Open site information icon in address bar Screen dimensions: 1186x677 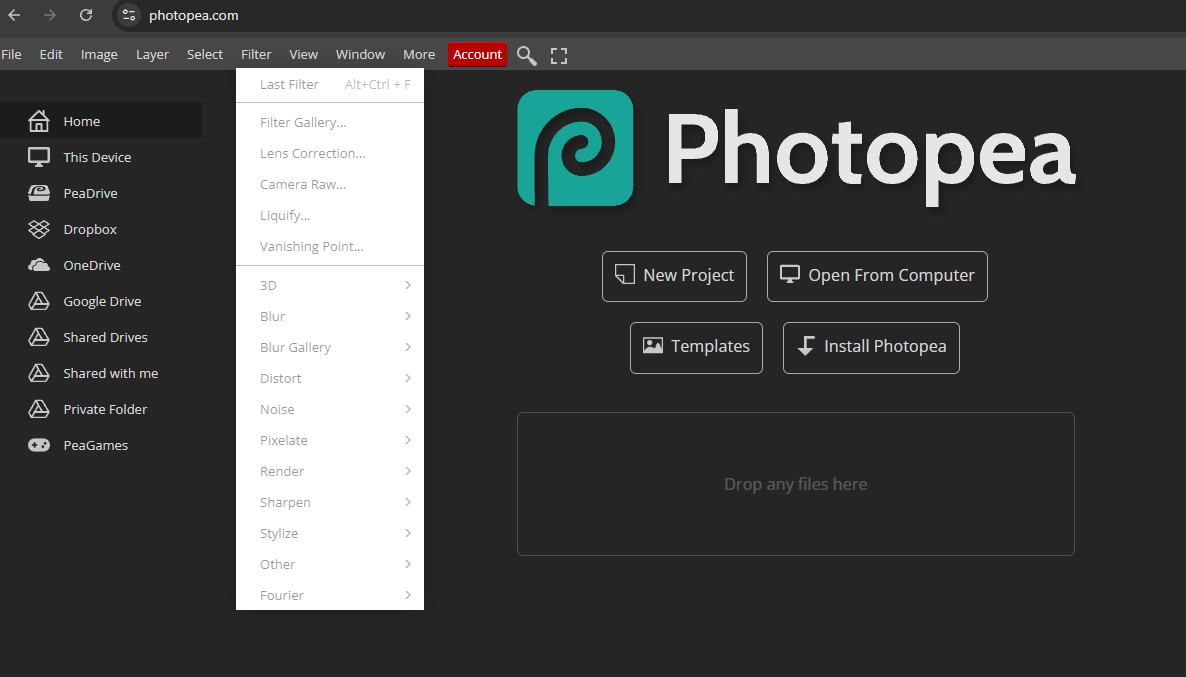[129, 15]
